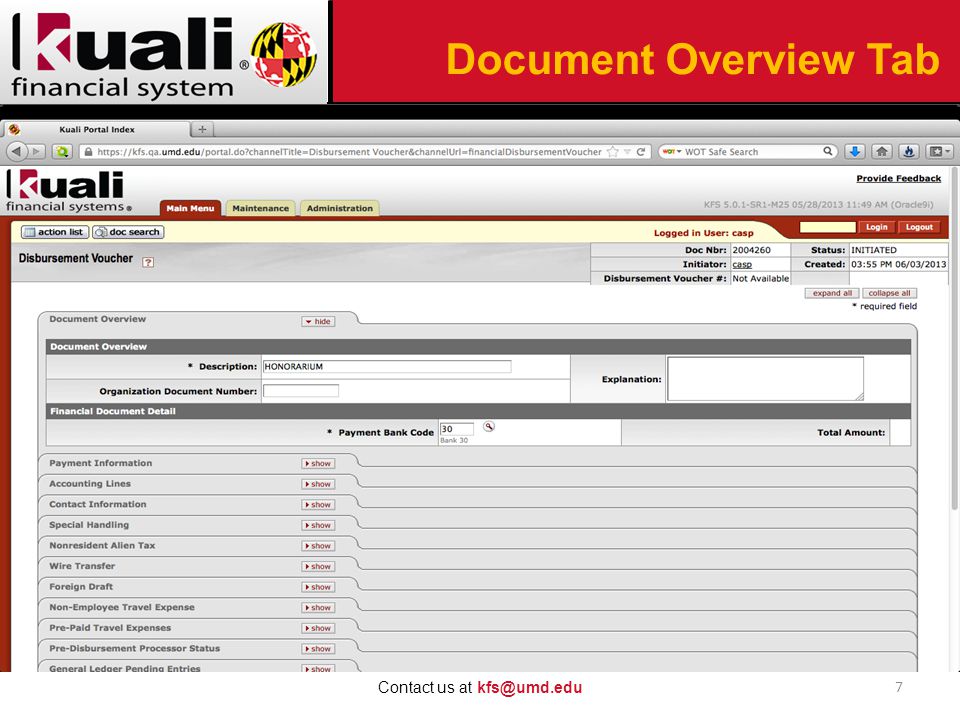Show the Foreign Draft section
The image size is (960, 720).
(x=318, y=587)
